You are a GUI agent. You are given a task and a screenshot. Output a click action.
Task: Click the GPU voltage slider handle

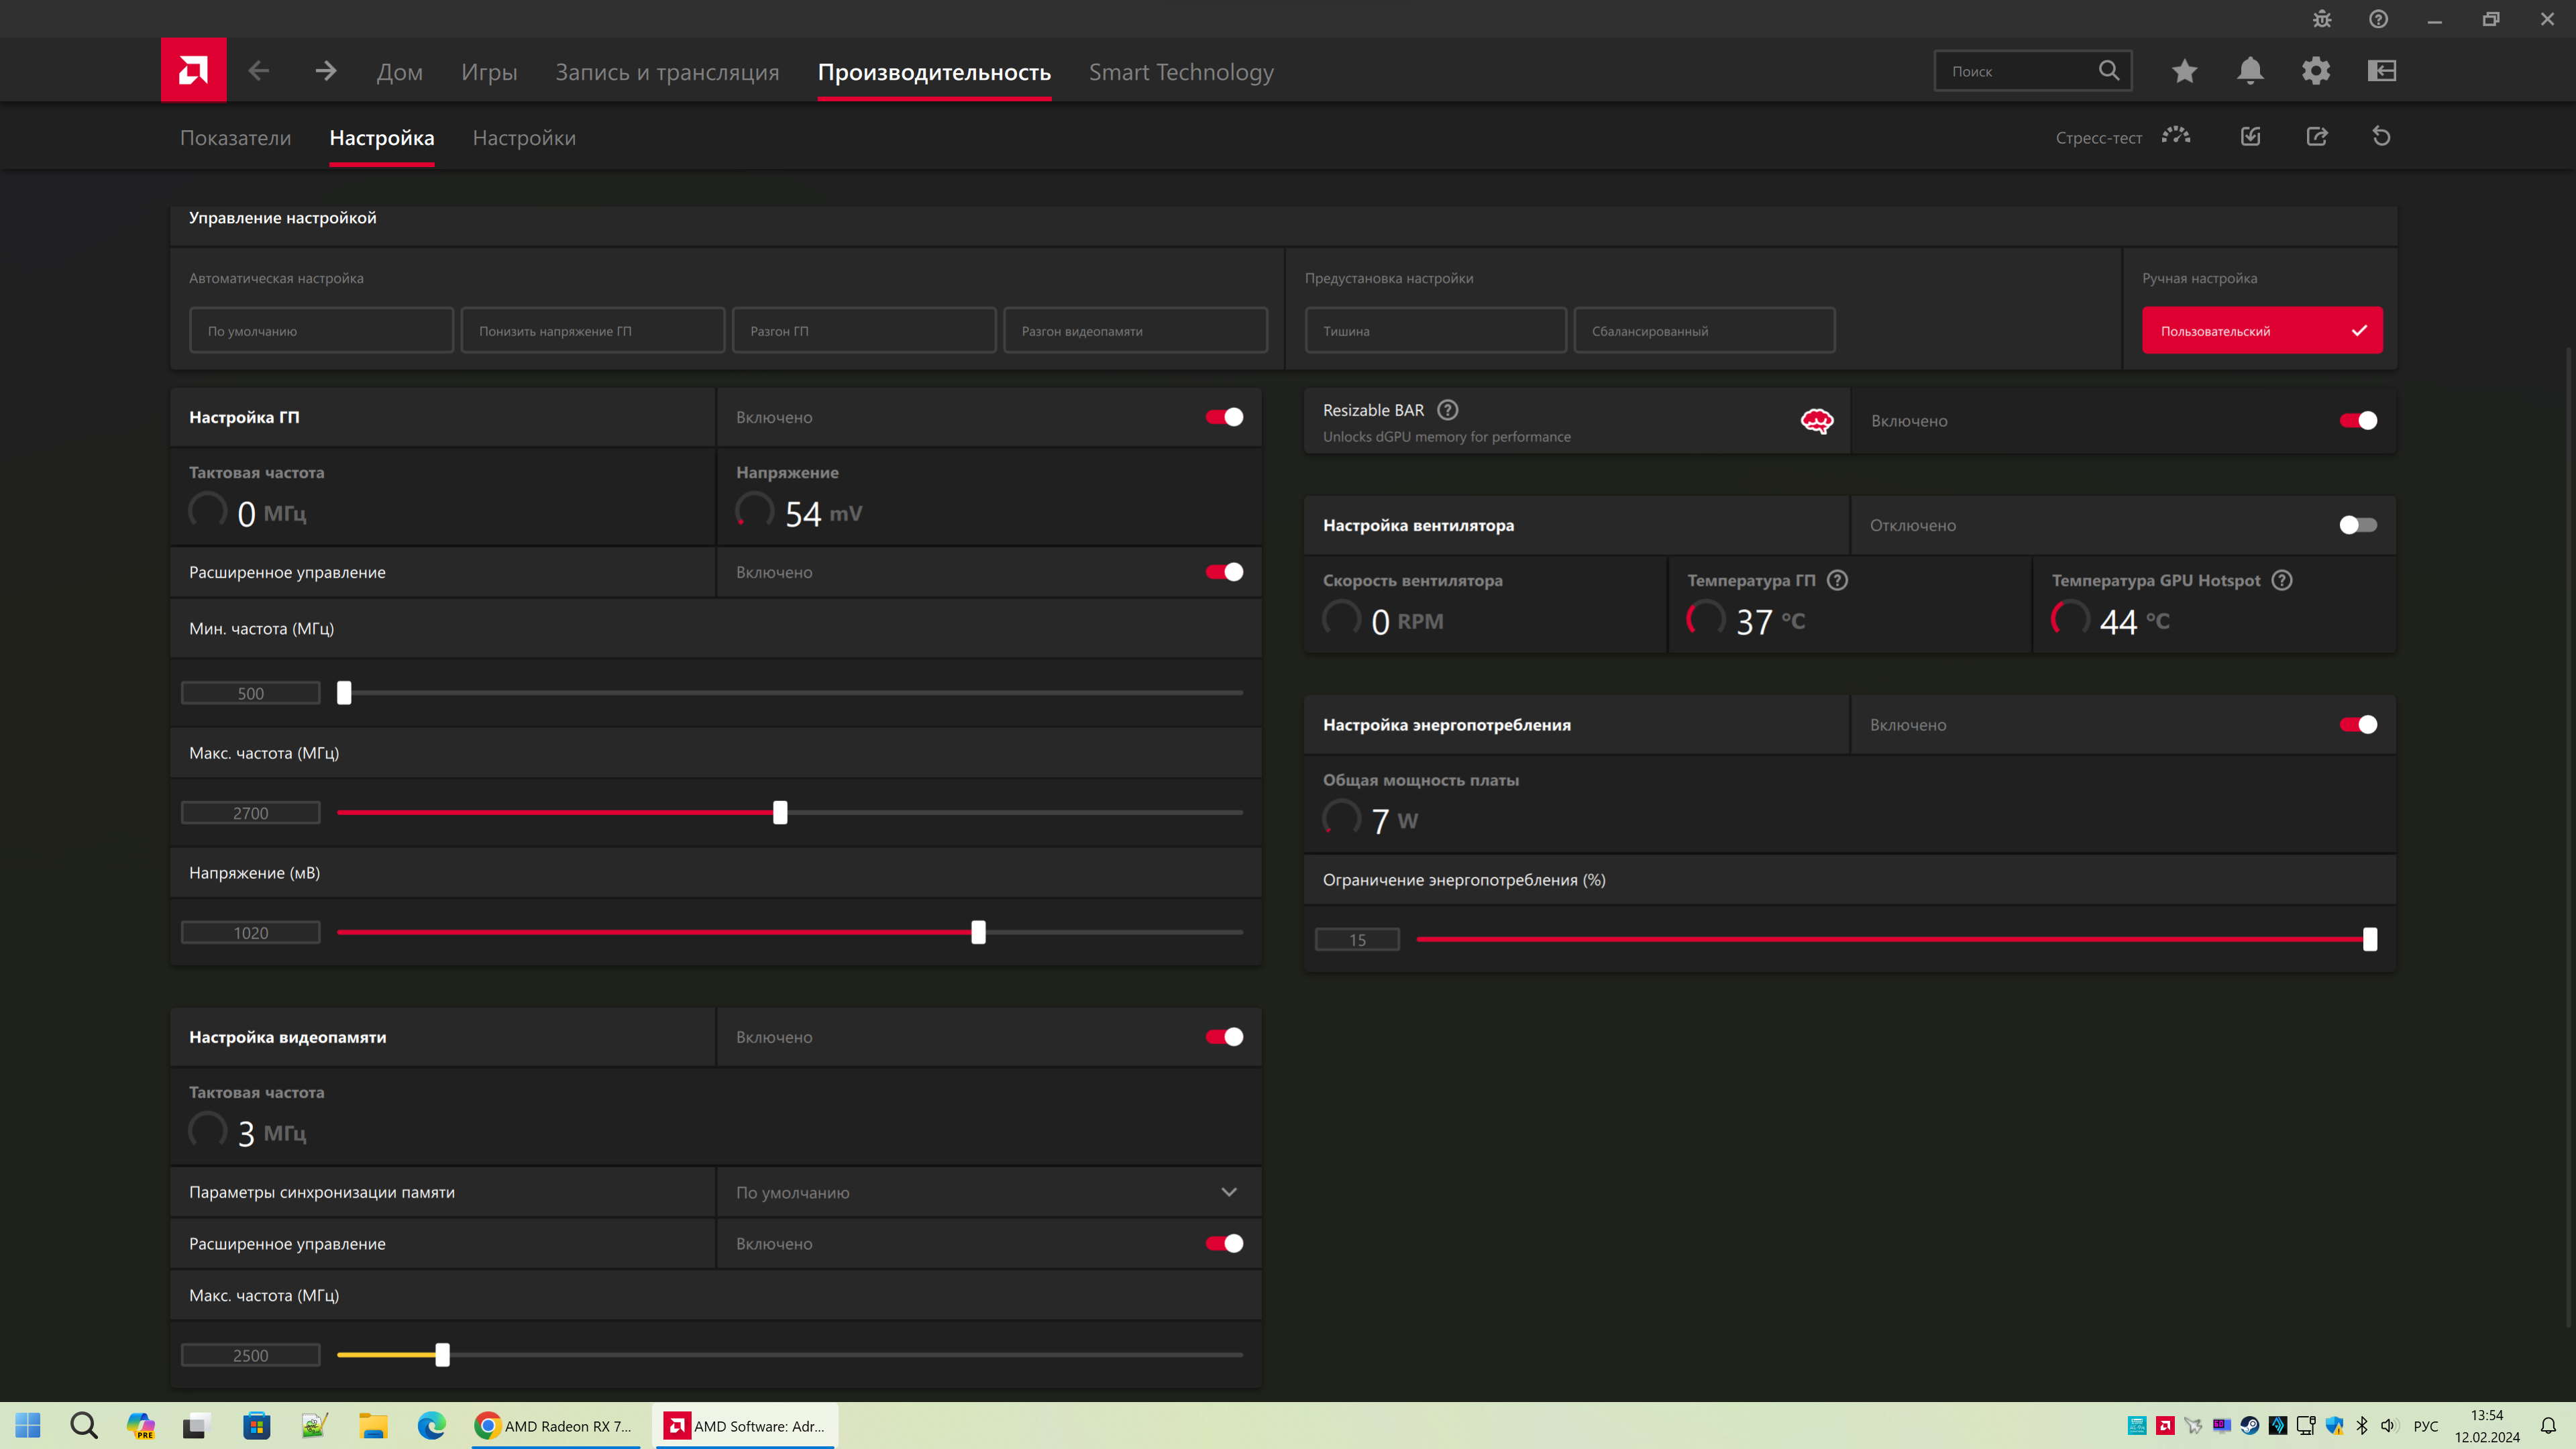pos(978,932)
